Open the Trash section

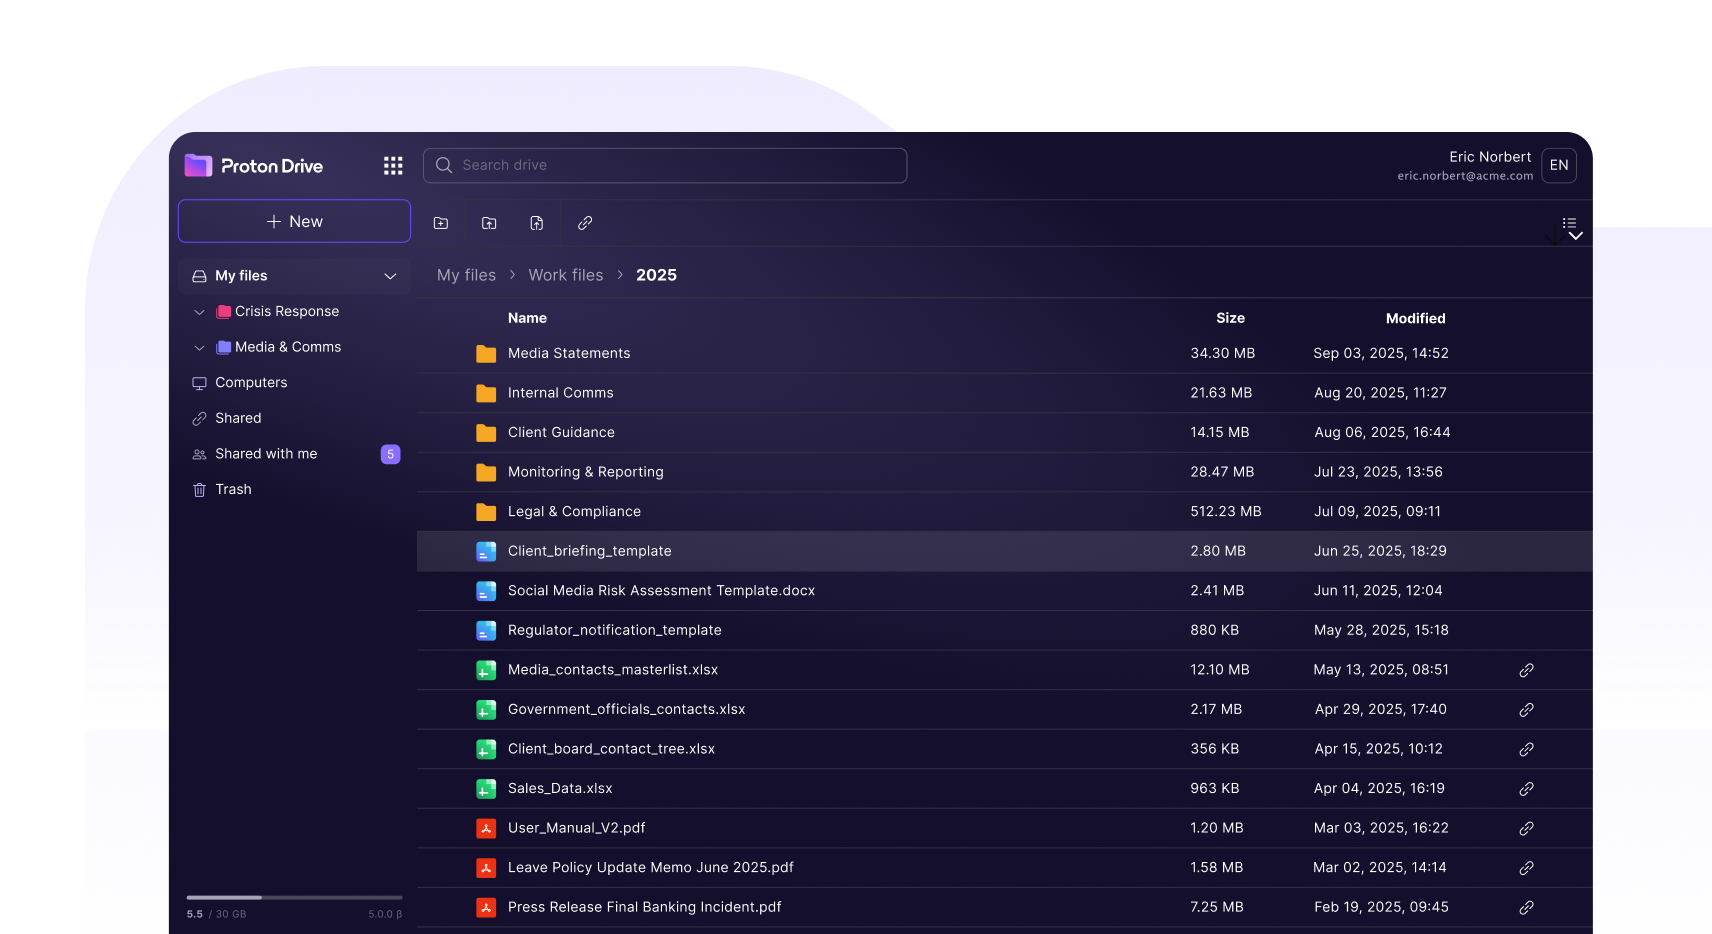tap(233, 489)
